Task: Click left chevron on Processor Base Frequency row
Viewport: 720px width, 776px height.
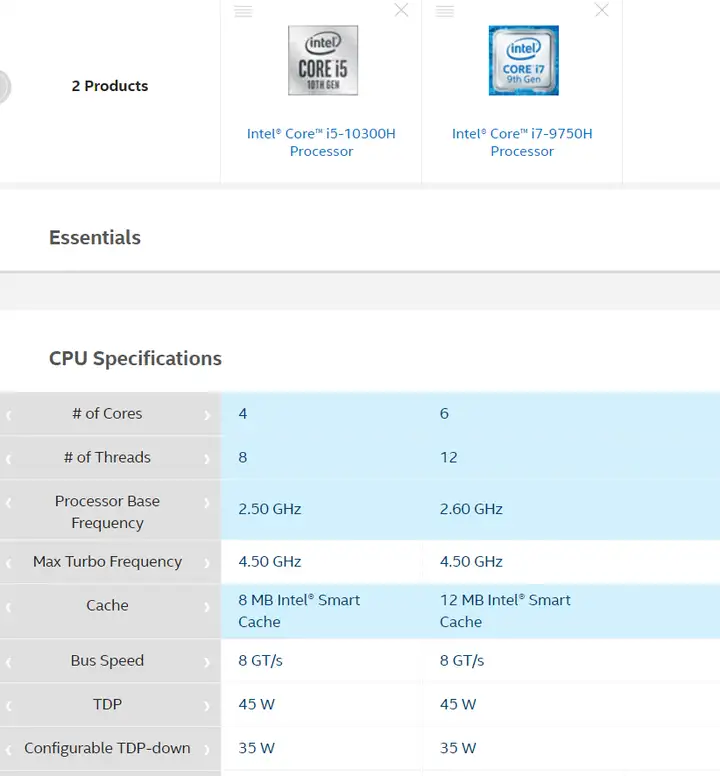Action: [x=8, y=503]
